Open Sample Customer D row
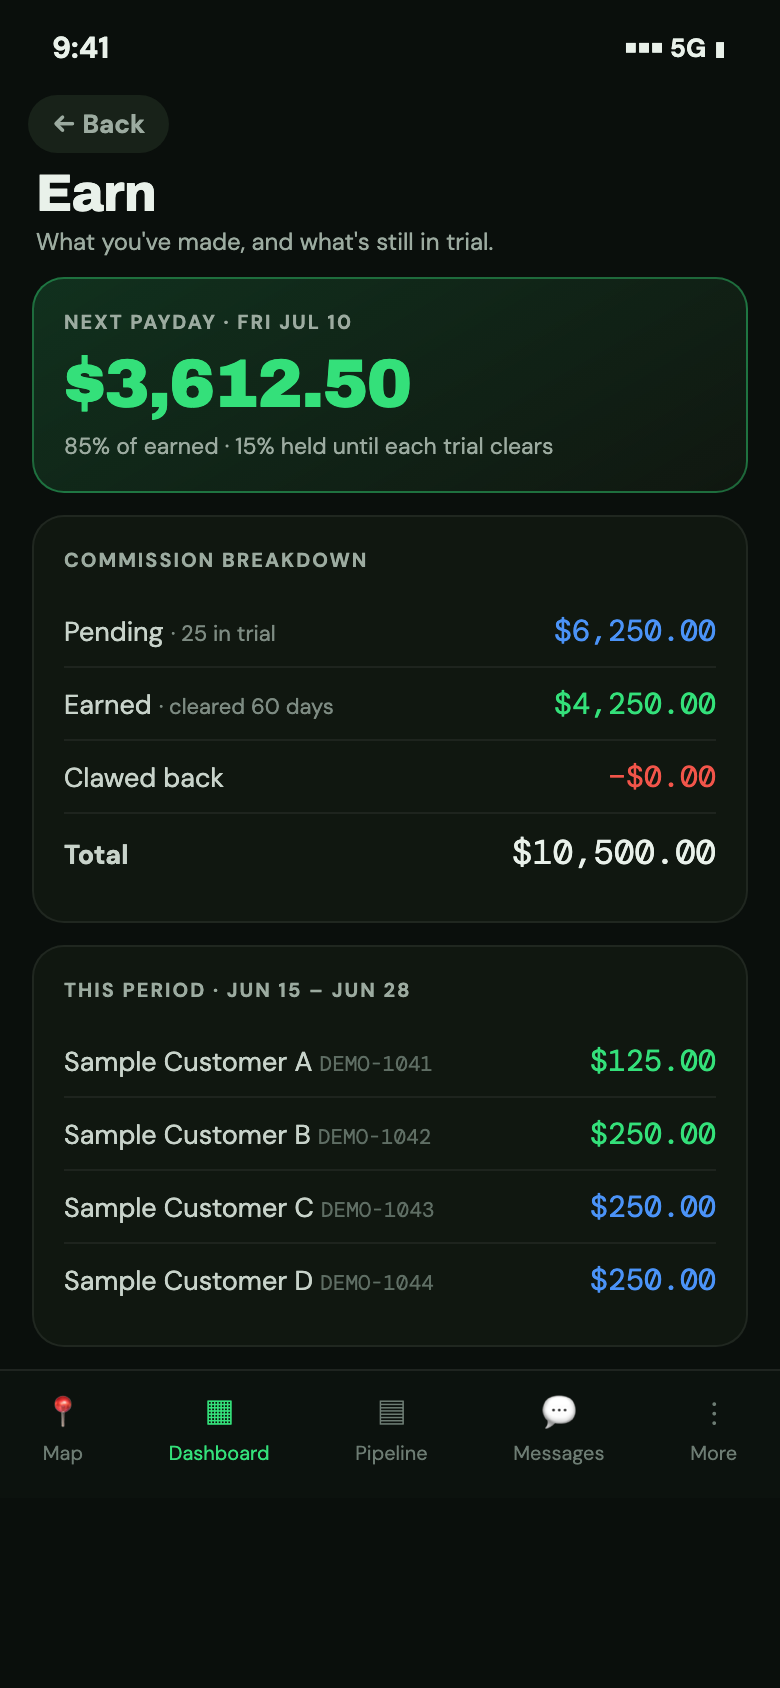780x1688 pixels. click(390, 1280)
